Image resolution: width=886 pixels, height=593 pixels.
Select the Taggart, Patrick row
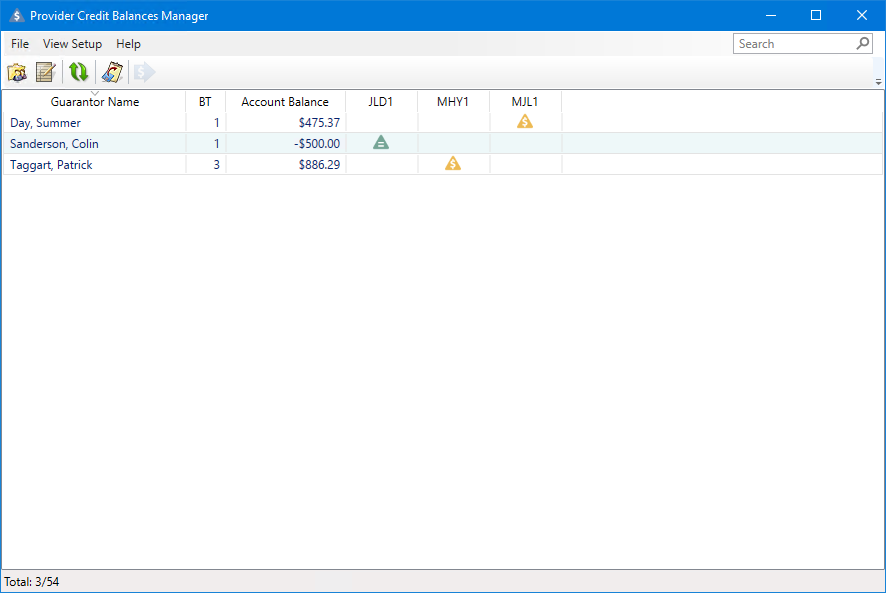(x=51, y=165)
